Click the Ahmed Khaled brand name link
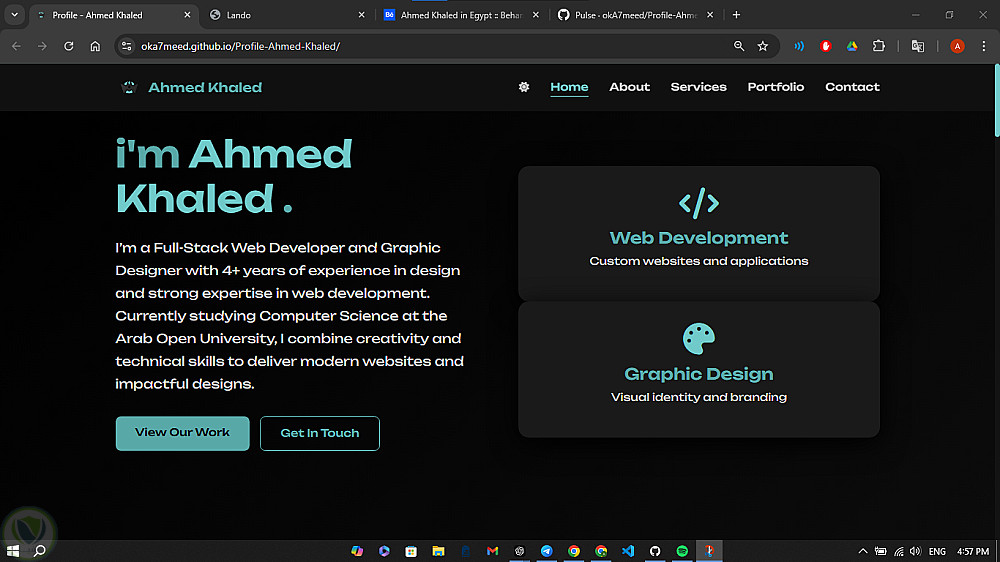The width and height of the screenshot is (1000, 562). tap(205, 87)
